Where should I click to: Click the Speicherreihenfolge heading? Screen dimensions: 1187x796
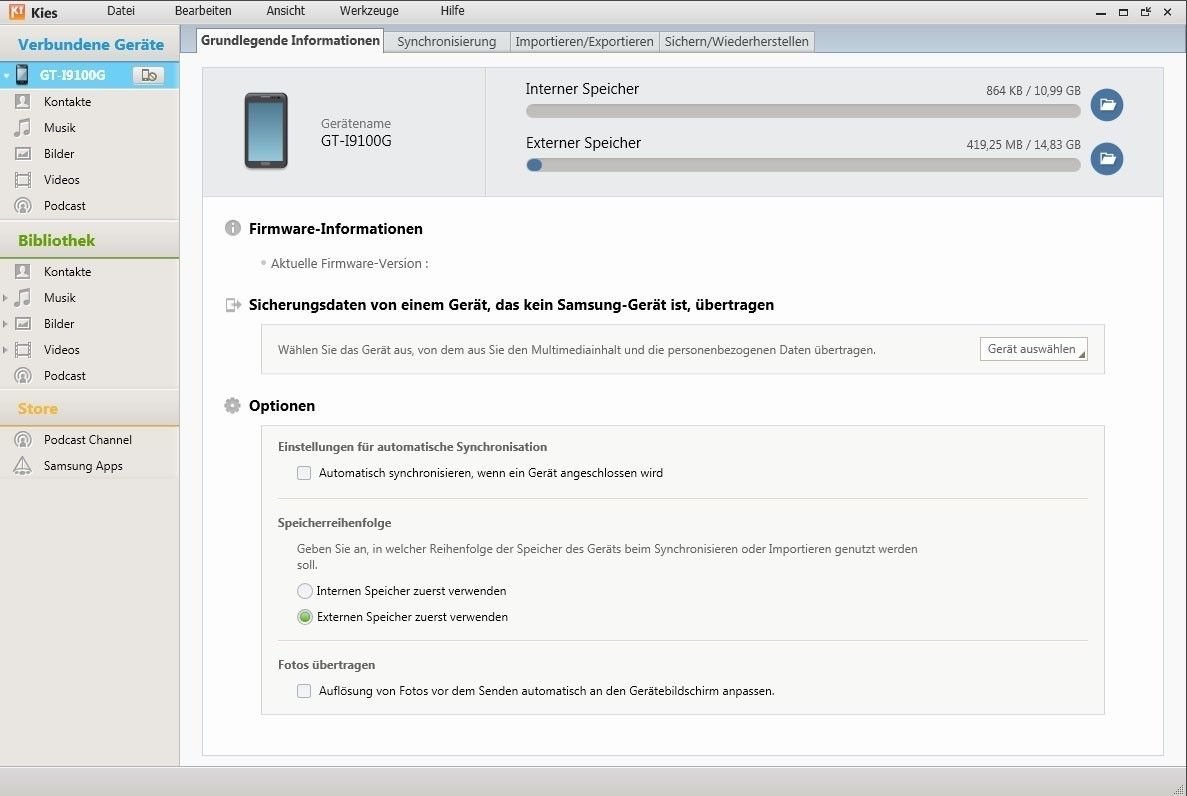pyautogui.click(x=334, y=523)
